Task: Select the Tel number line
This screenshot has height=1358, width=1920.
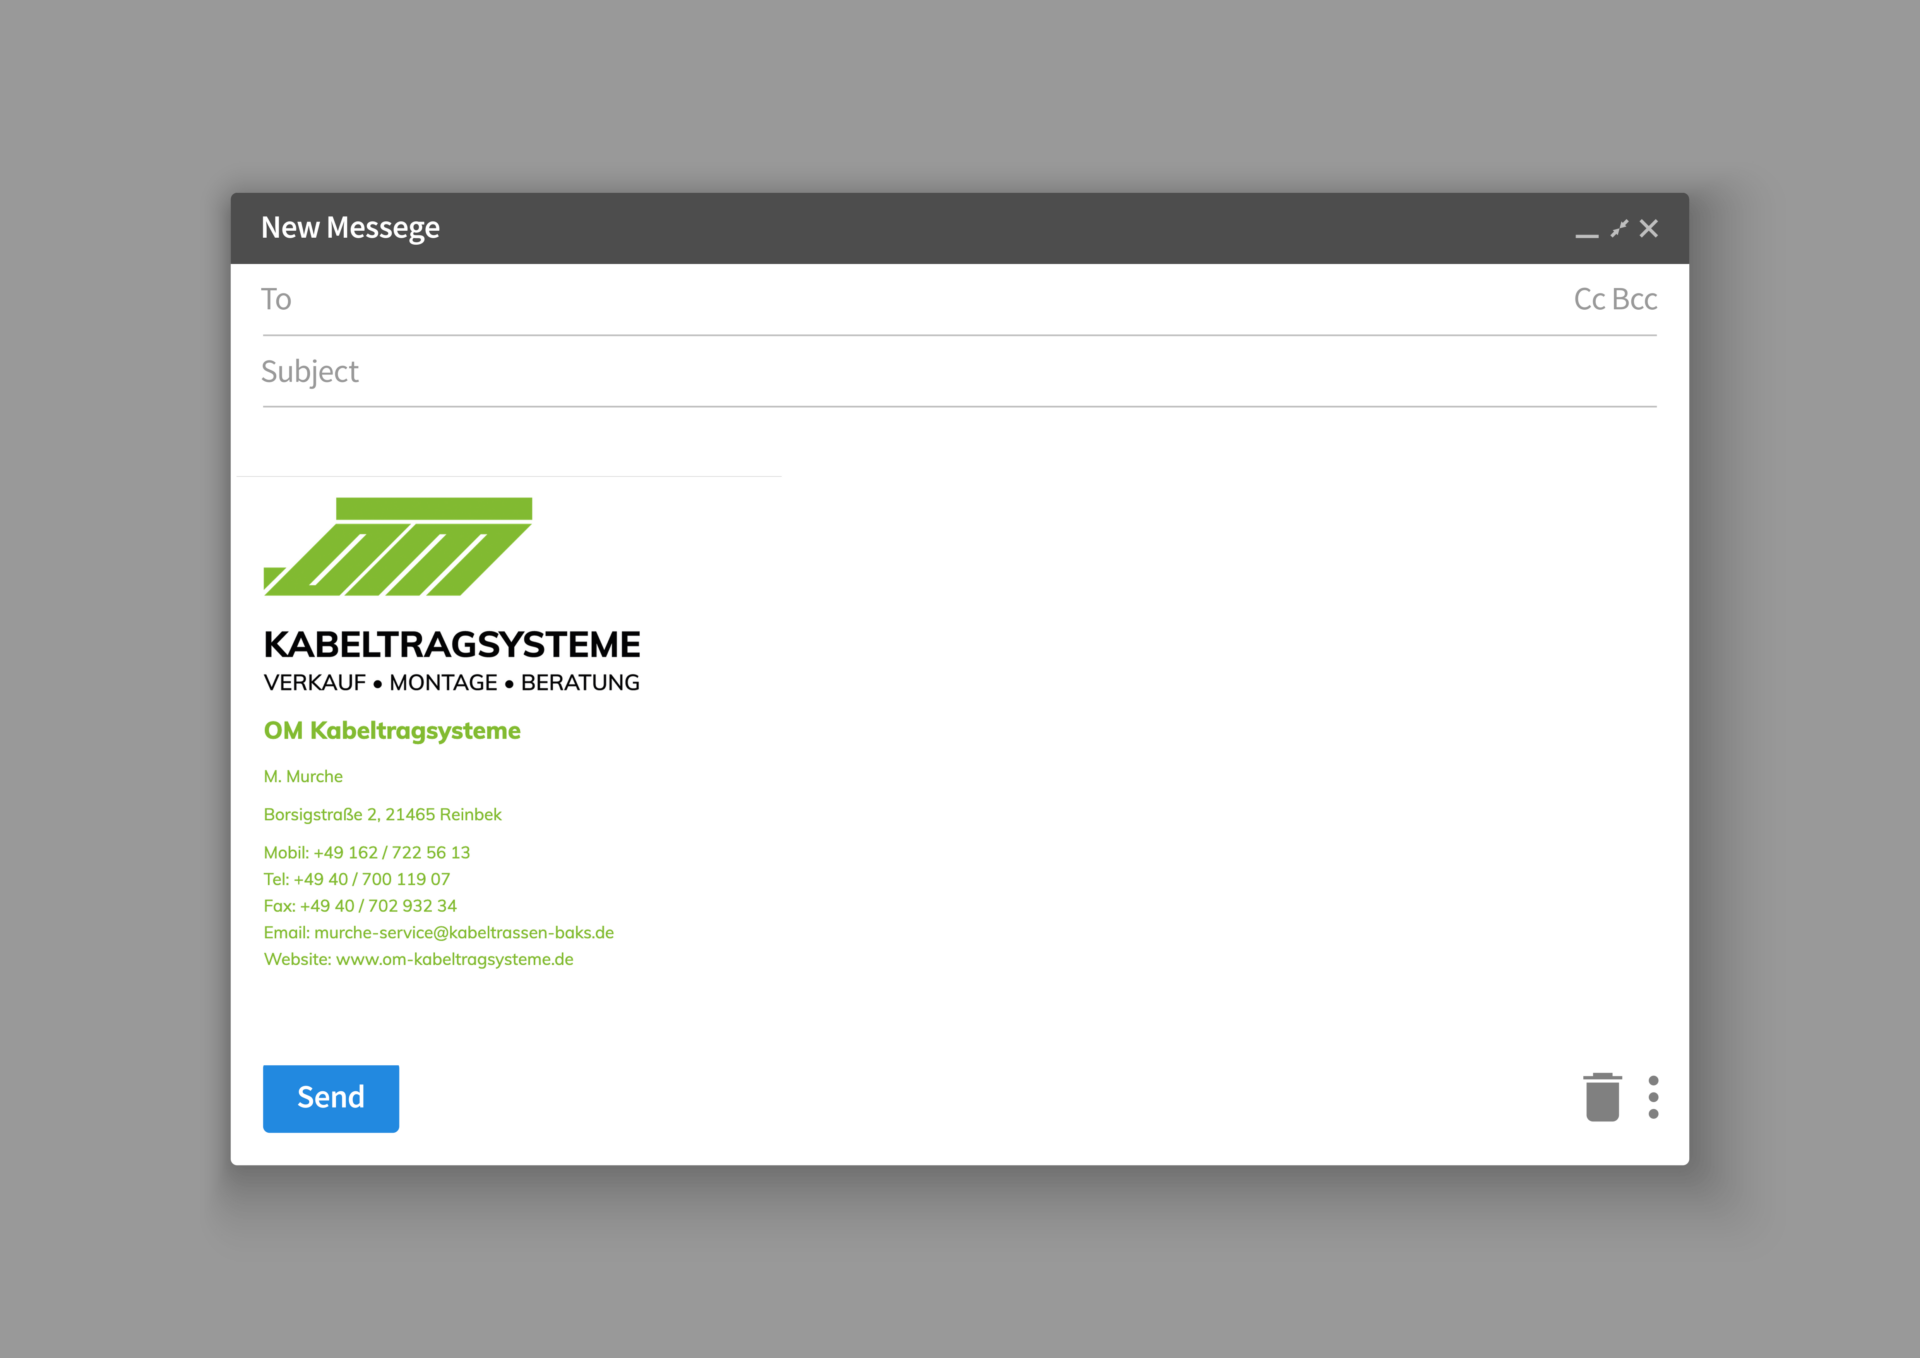Action: pyautogui.click(x=357, y=879)
